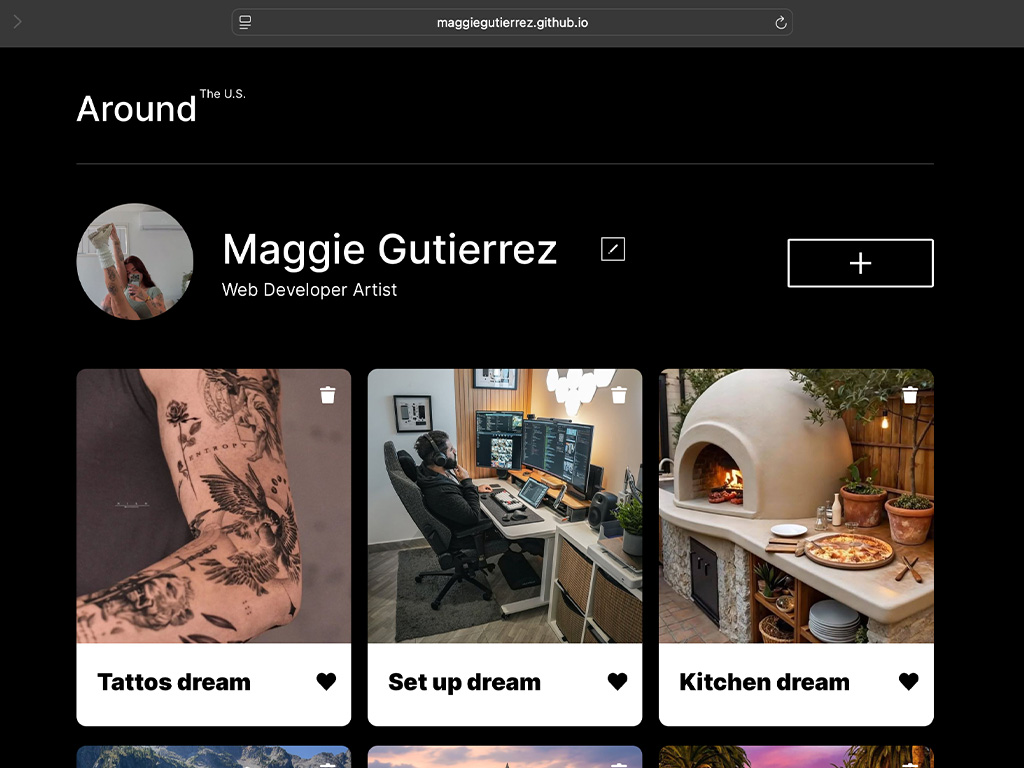This screenshot has width=1024, height=768.
Task: Like the Tattos dream card
Action: 326,682
